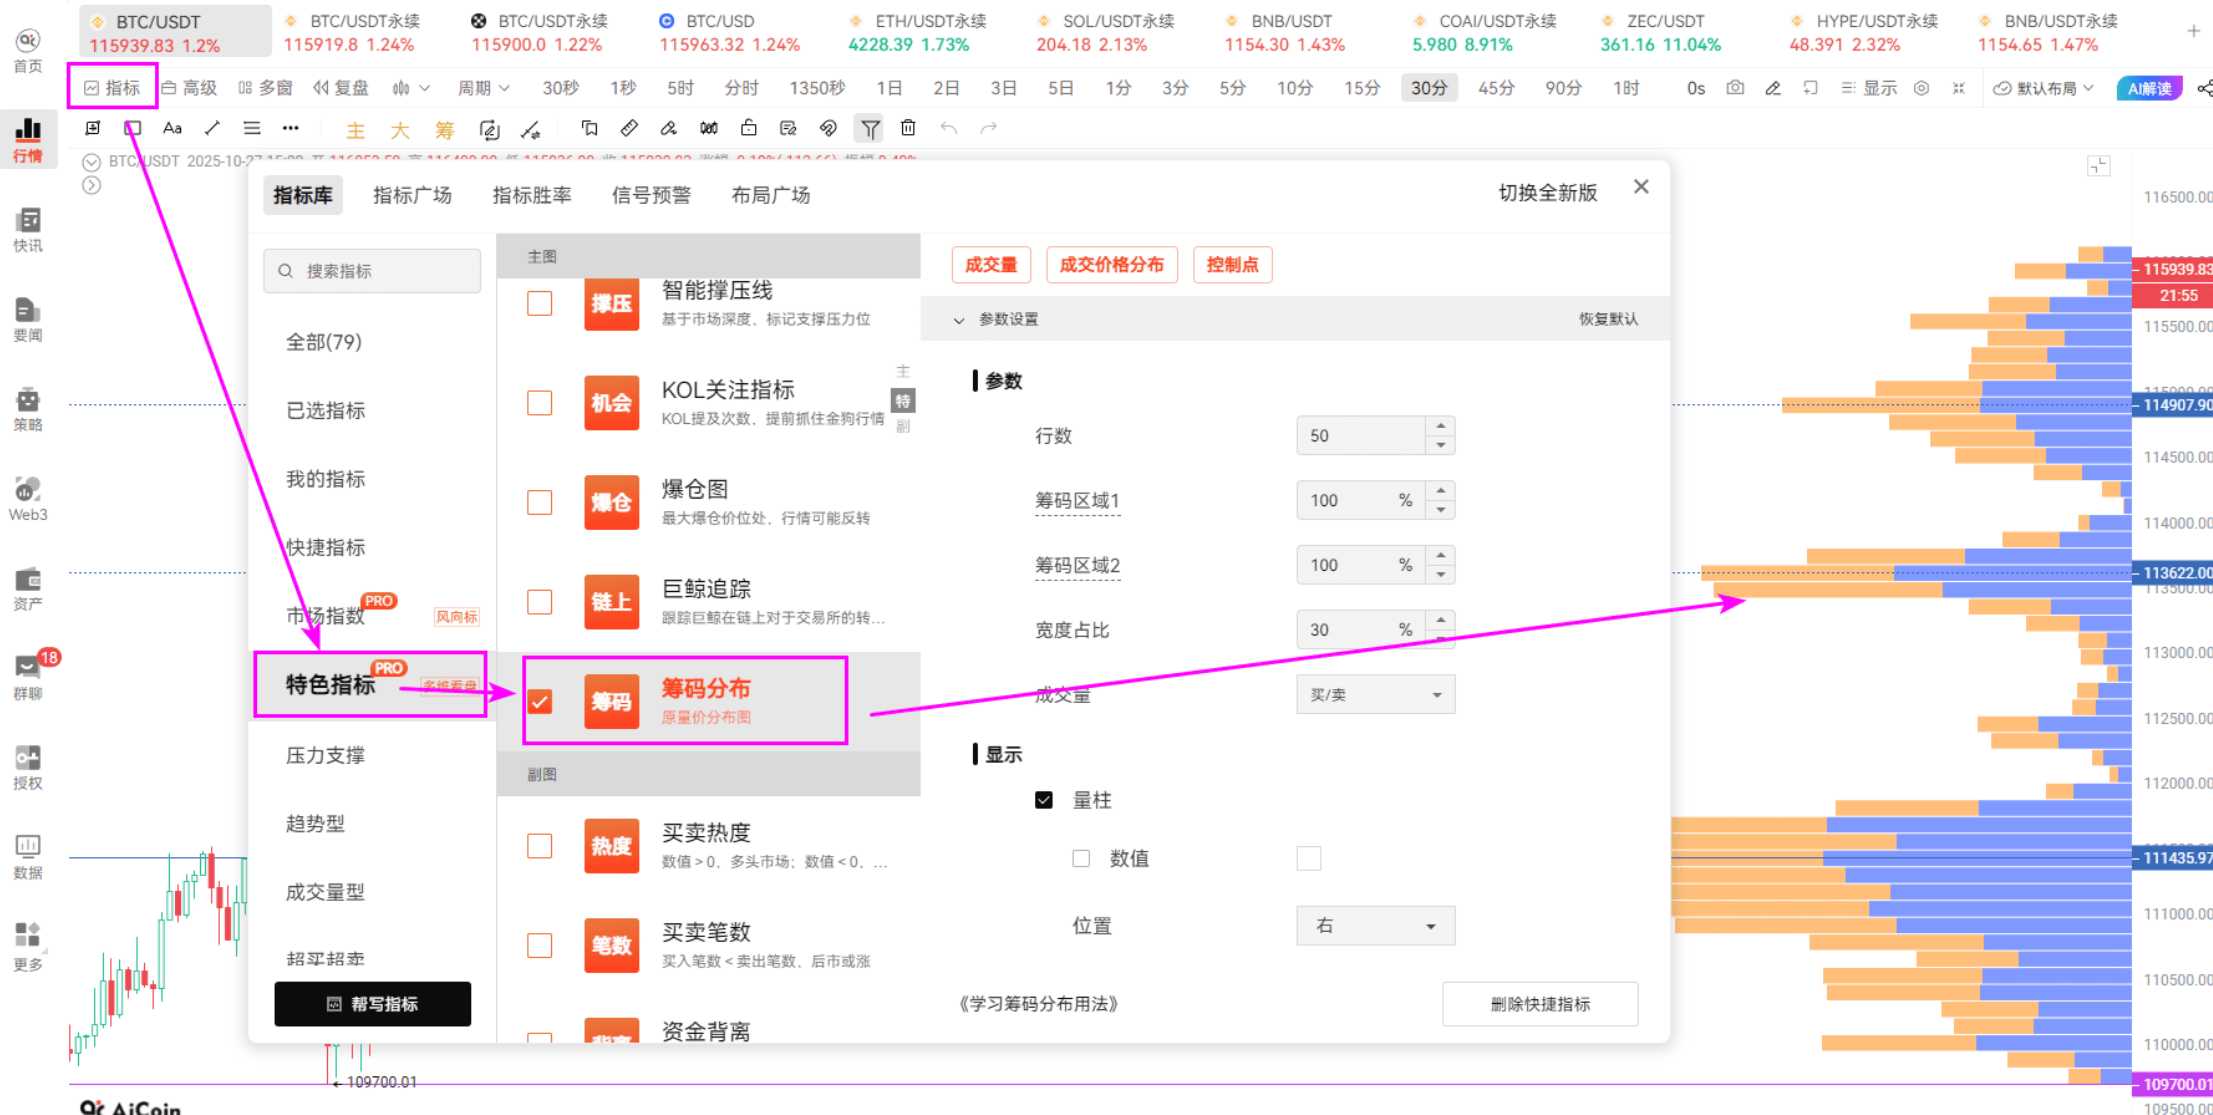Switch to the 指标广场 tab
The width and height of the screenshot is (2213, 1115).
pyautogui.click(x=412, y=195)
